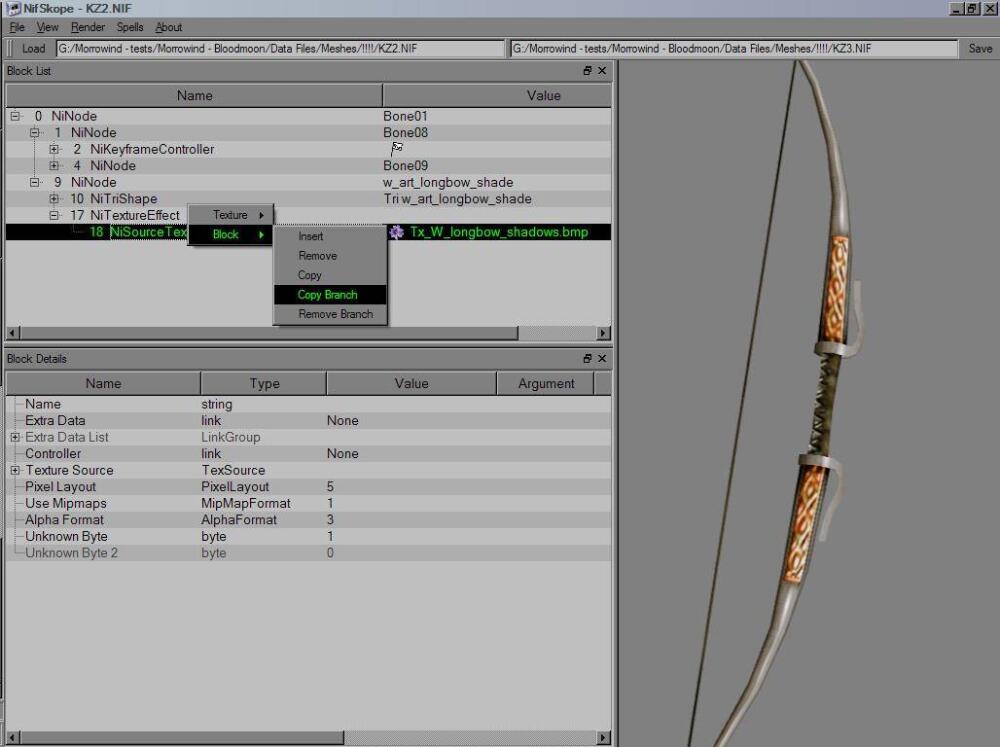Click the Block Details horizontal scrollbar thumb
The image size is (1000, 747).
coord(182,738)
